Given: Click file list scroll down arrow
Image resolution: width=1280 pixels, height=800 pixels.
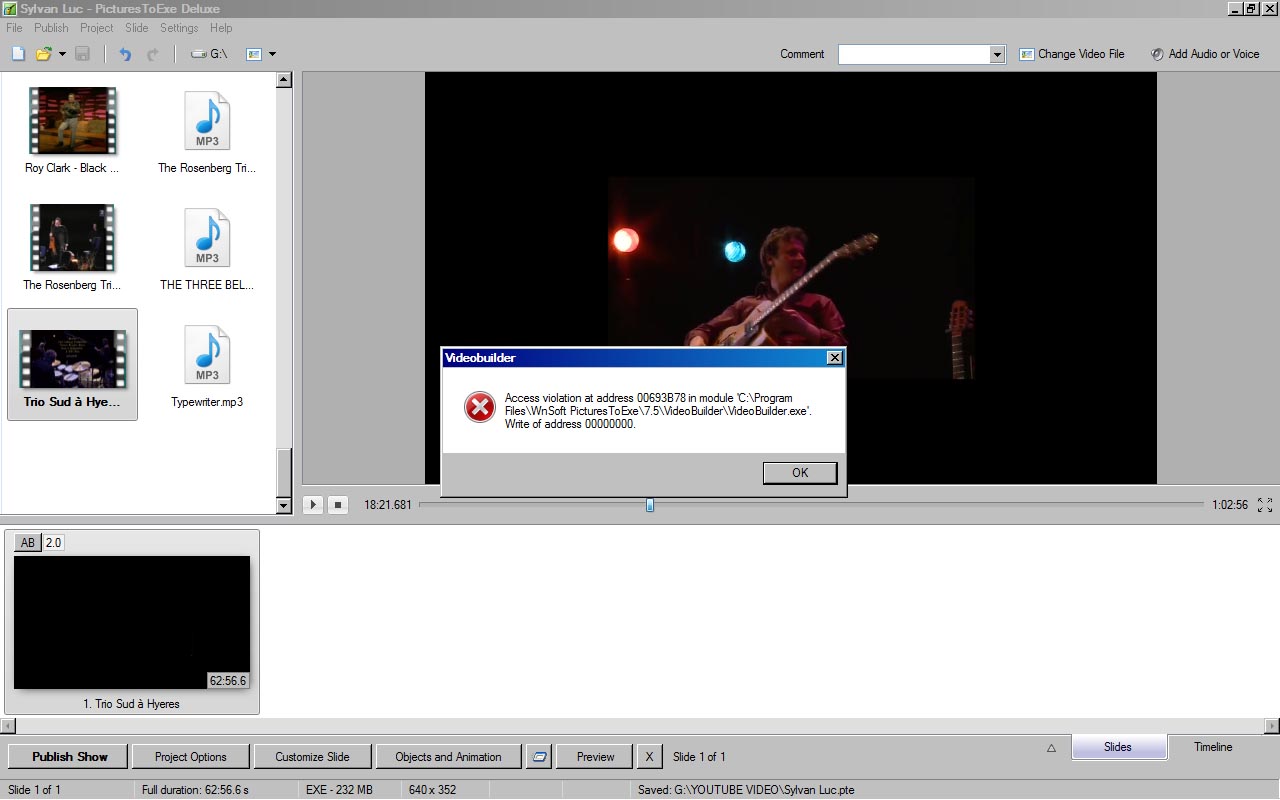Looking at the screenshot, I should 283,506.
